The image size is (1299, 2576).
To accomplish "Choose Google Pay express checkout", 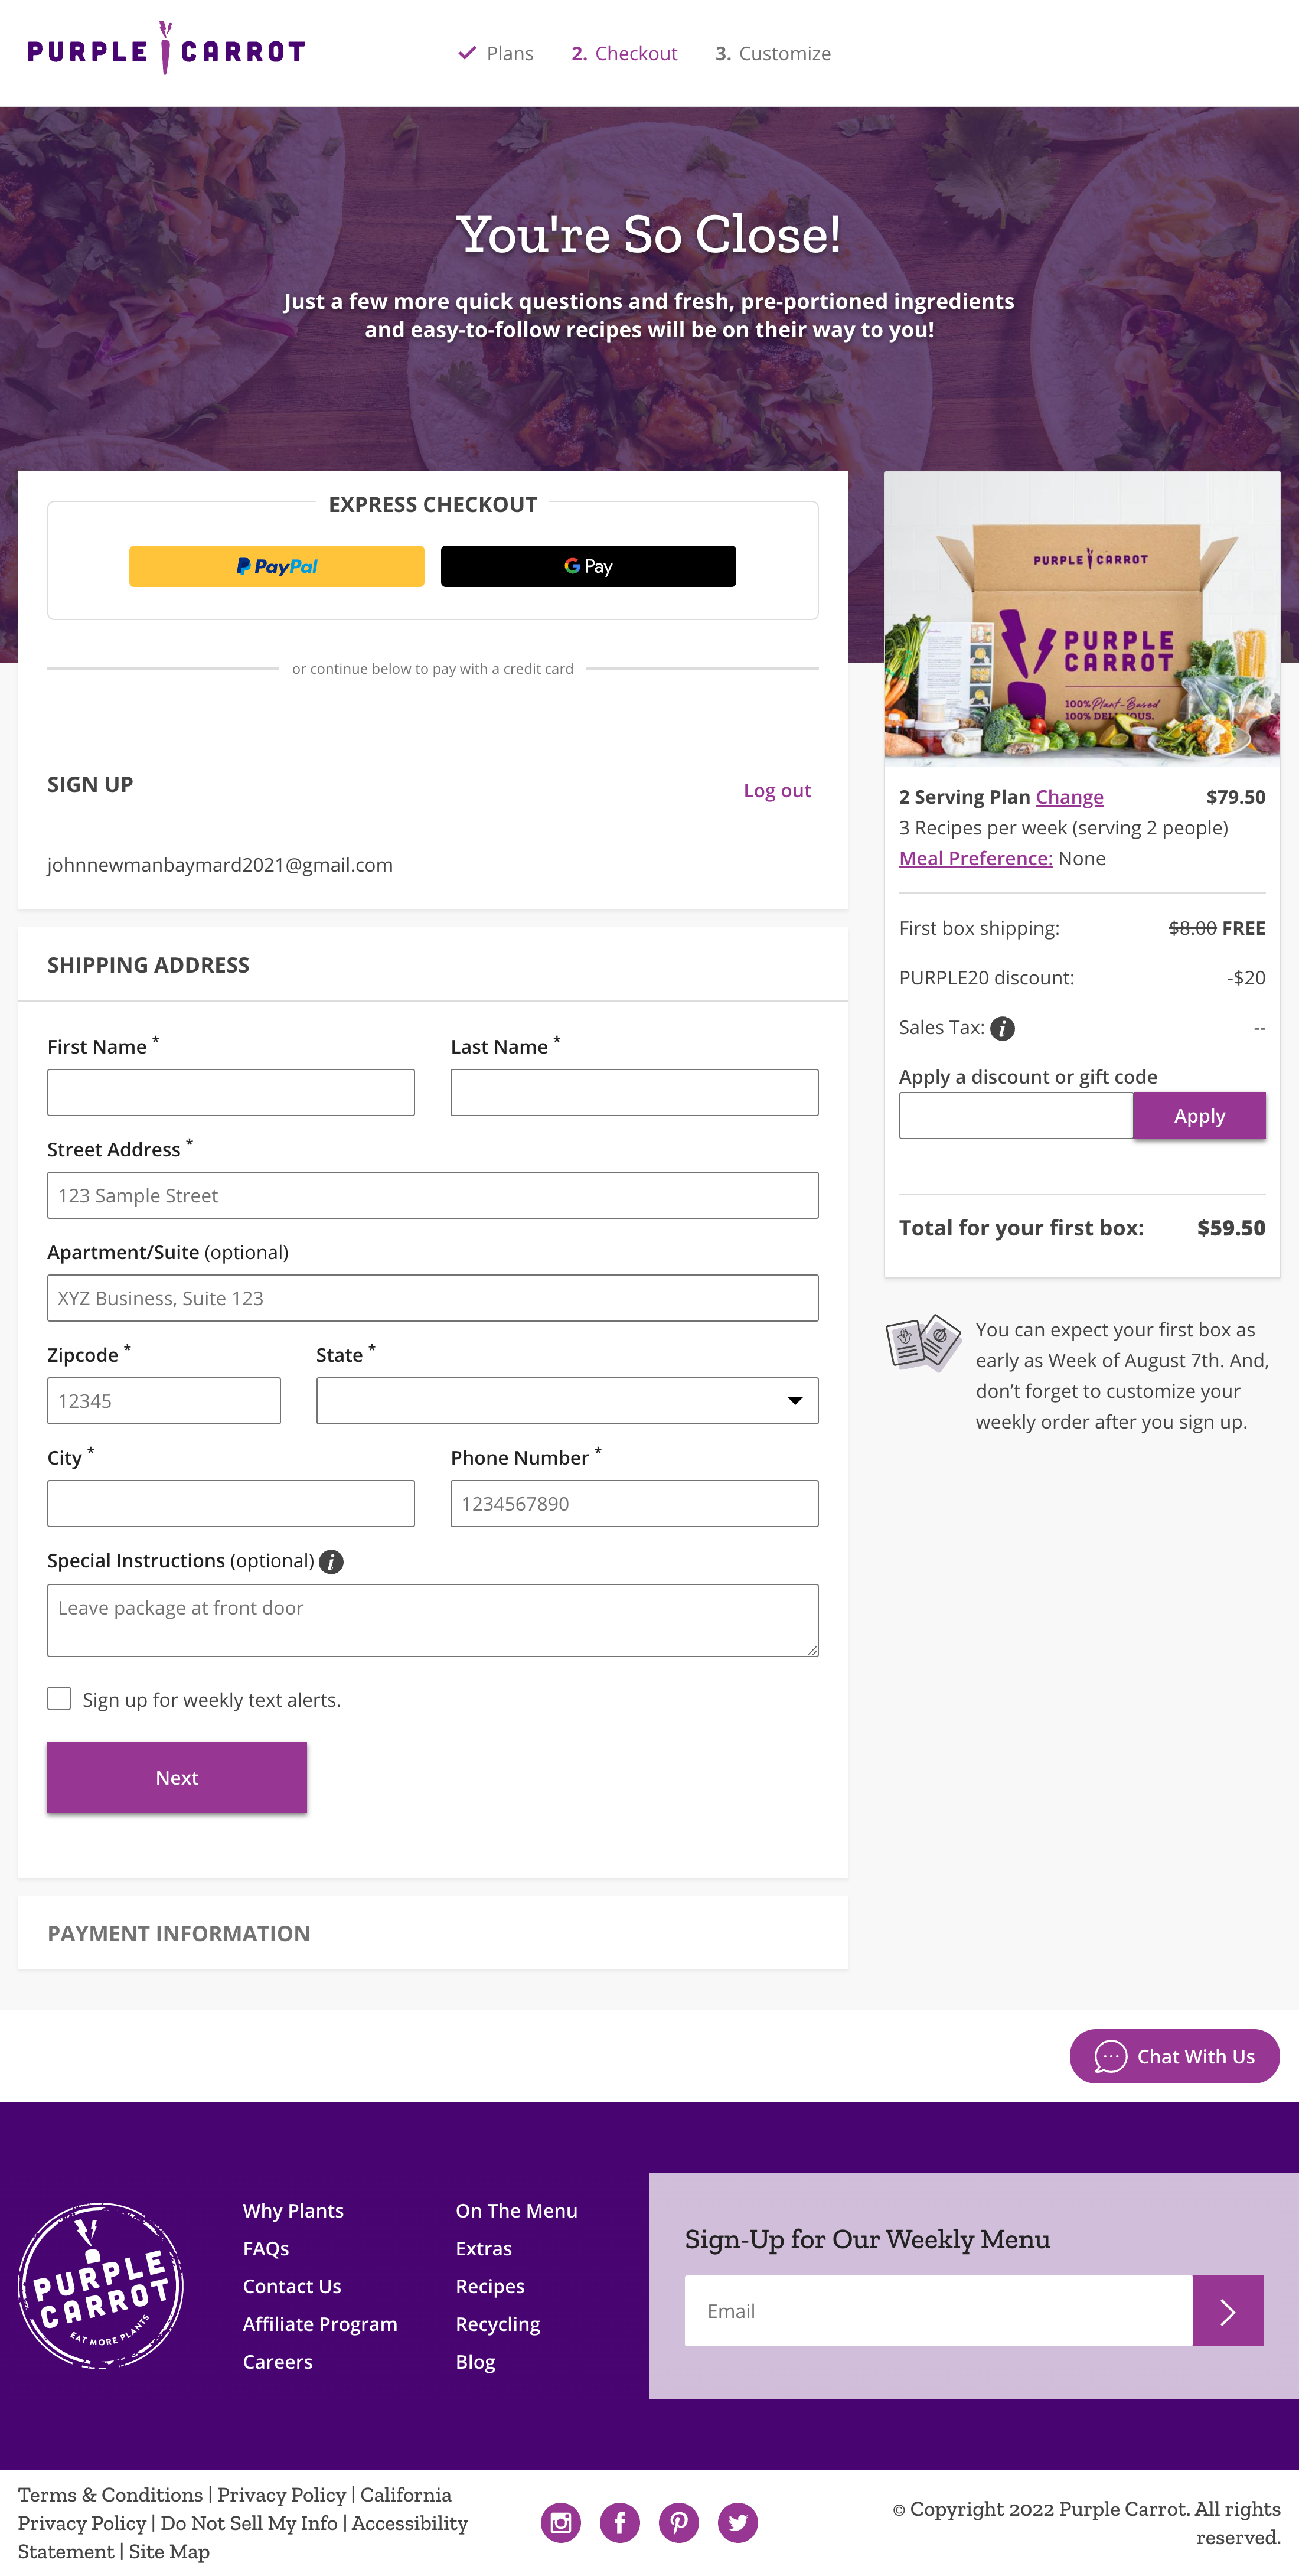I will [x=588, y=566].
